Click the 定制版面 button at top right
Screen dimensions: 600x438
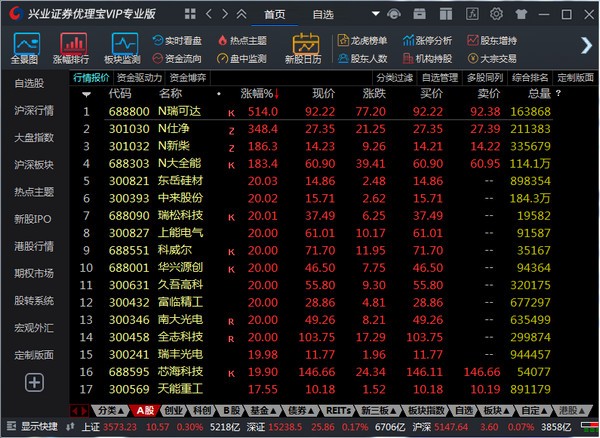click(575, 78)
